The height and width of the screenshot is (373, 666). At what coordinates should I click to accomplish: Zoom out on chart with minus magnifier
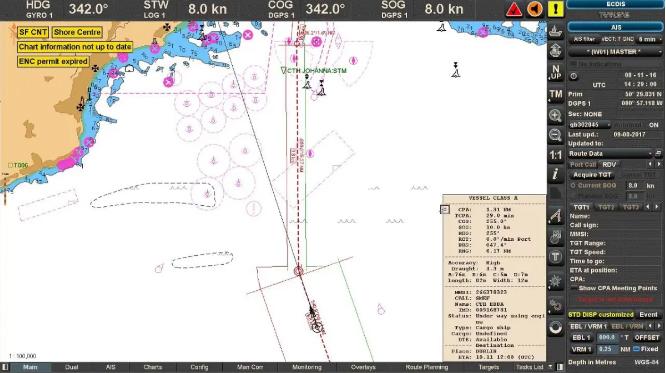pyautogui.click(x=556, y=136)
